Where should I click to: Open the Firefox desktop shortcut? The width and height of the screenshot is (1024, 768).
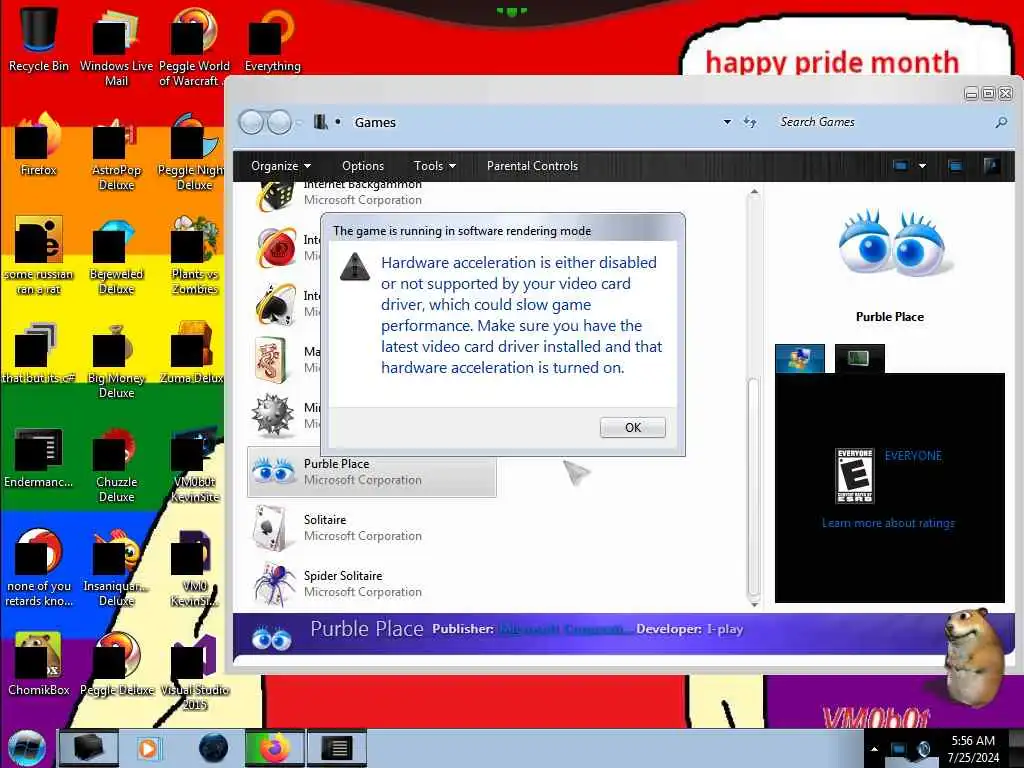coord(39,144)
